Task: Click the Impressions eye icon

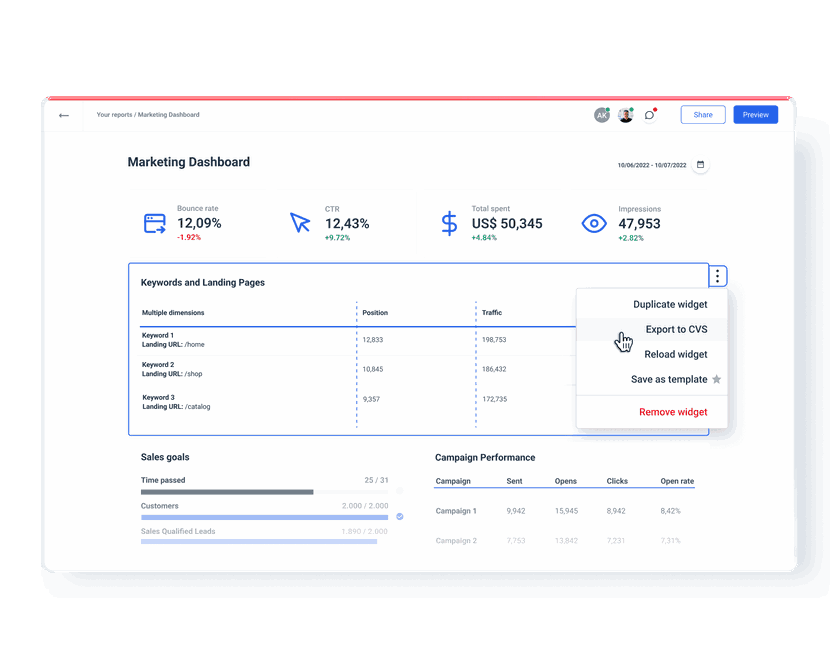Action: point(593,224)
